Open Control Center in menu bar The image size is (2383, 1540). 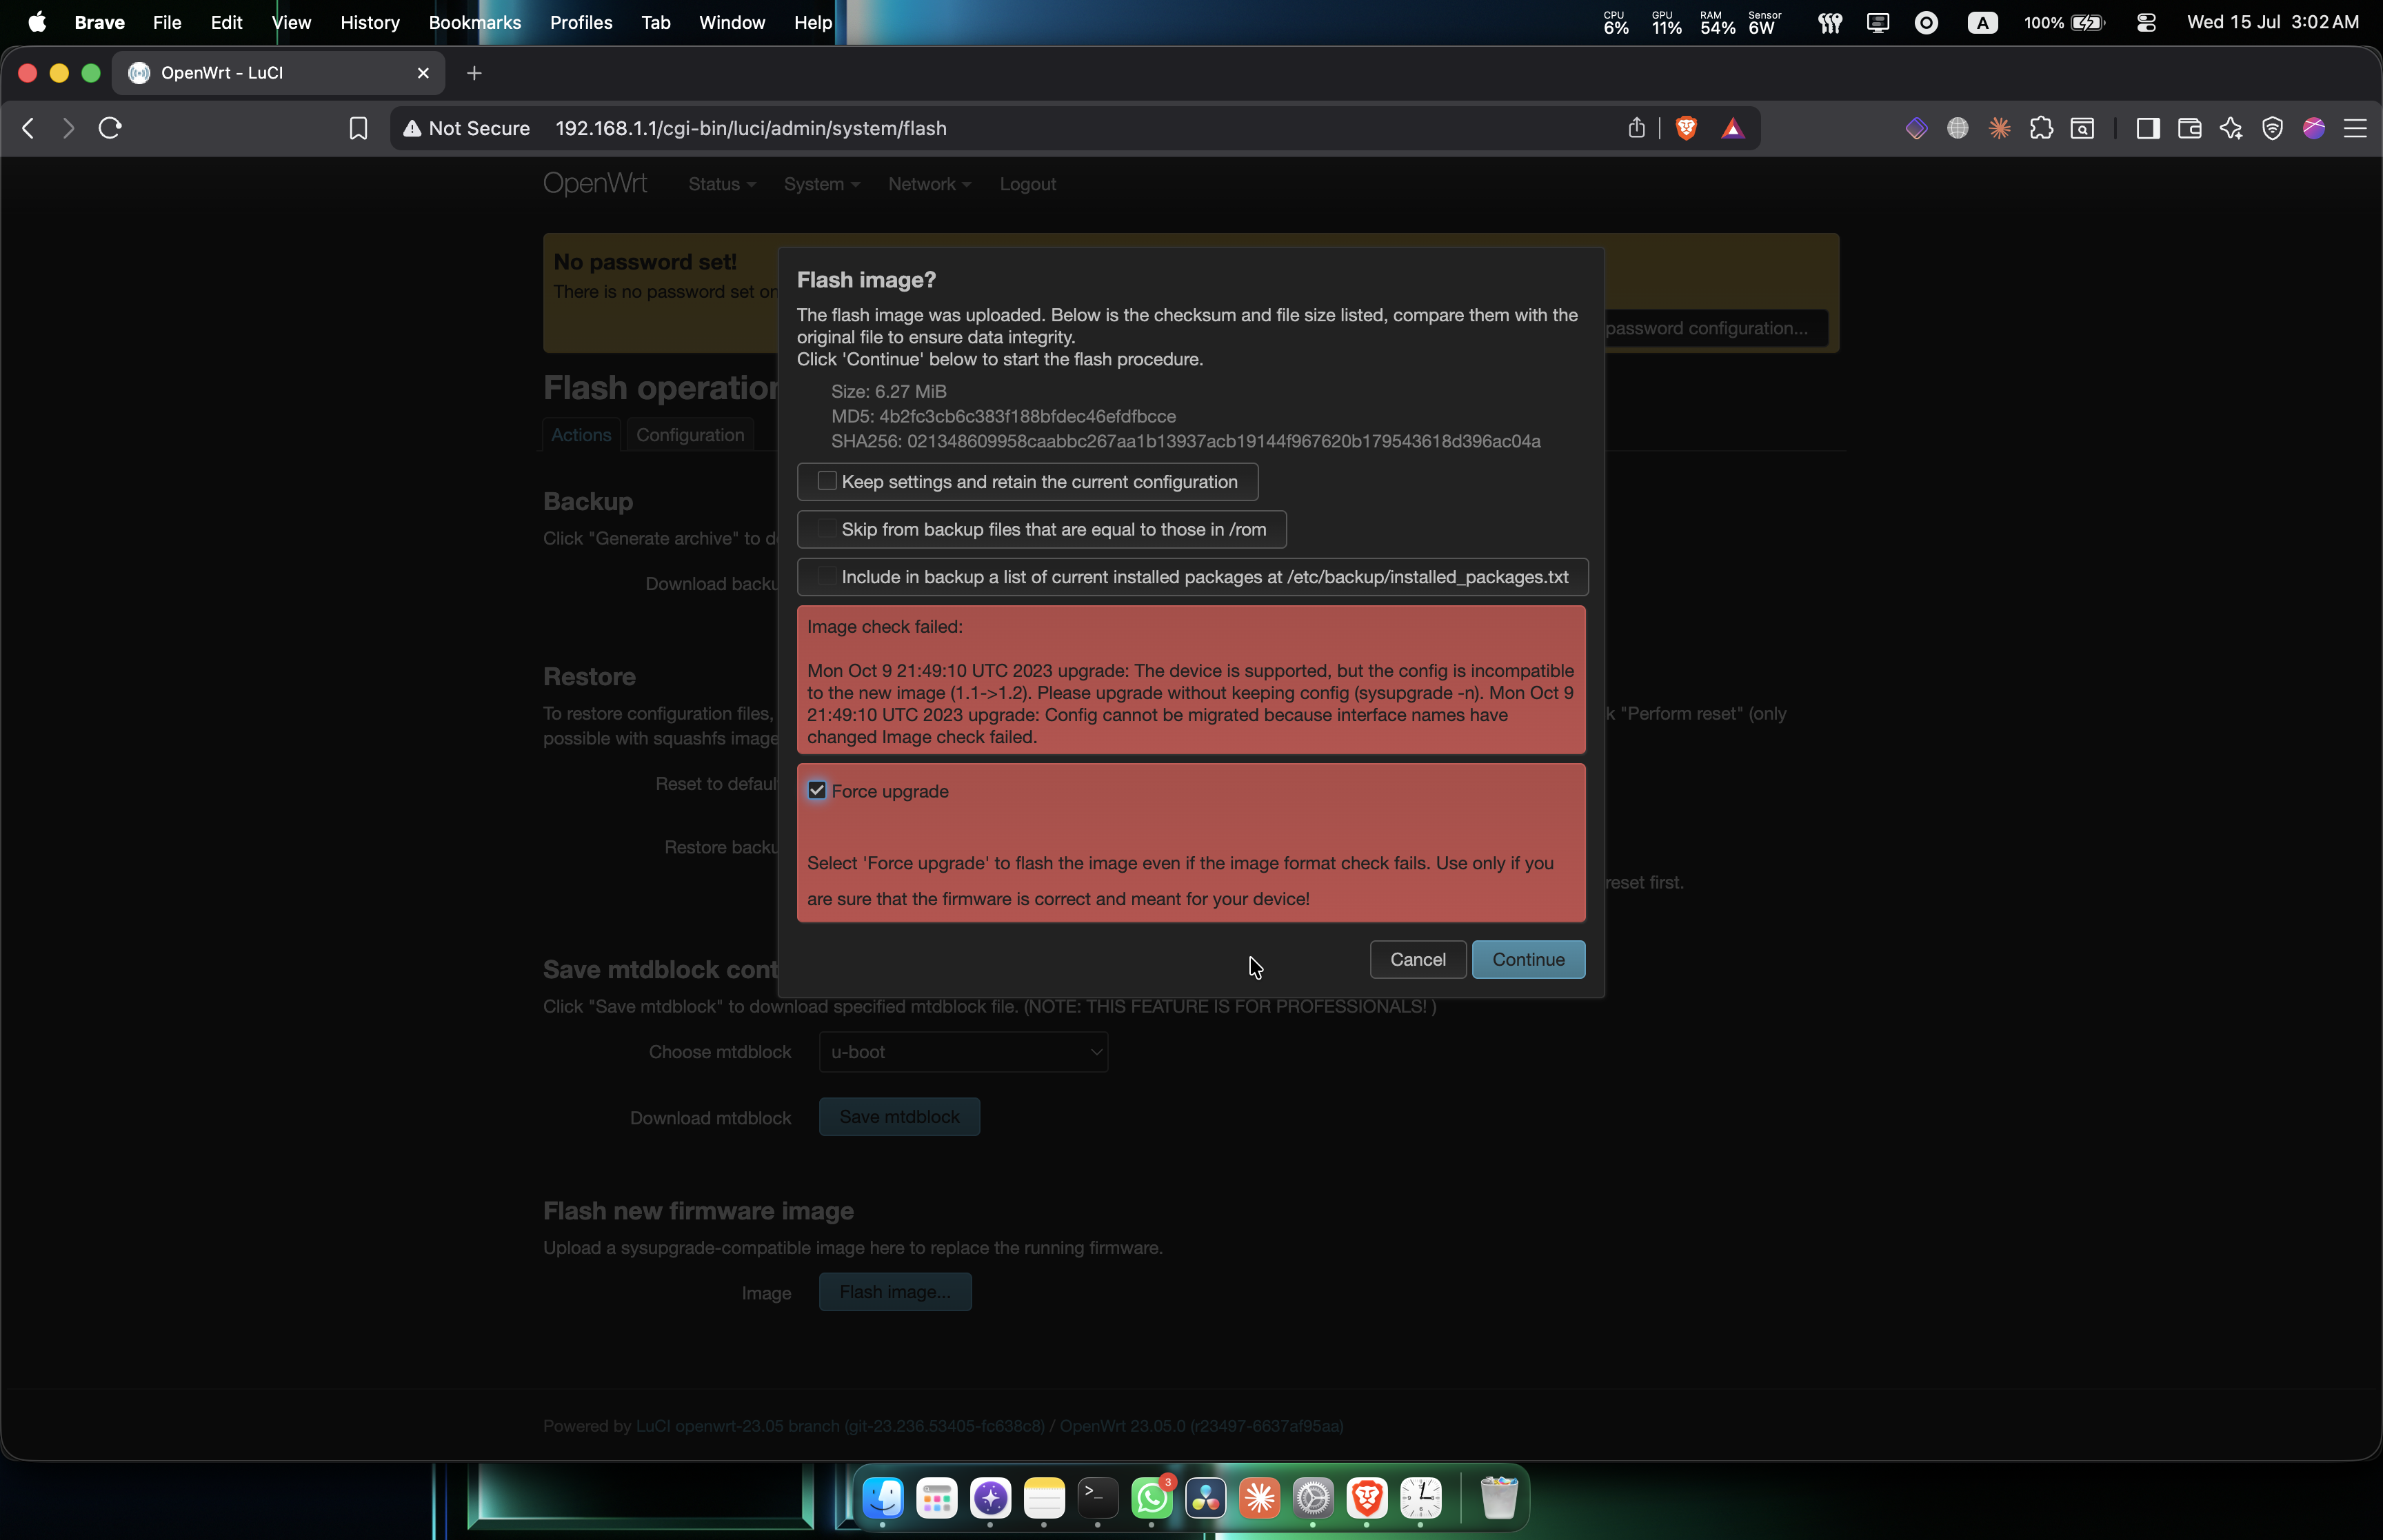pos(2146,22)
